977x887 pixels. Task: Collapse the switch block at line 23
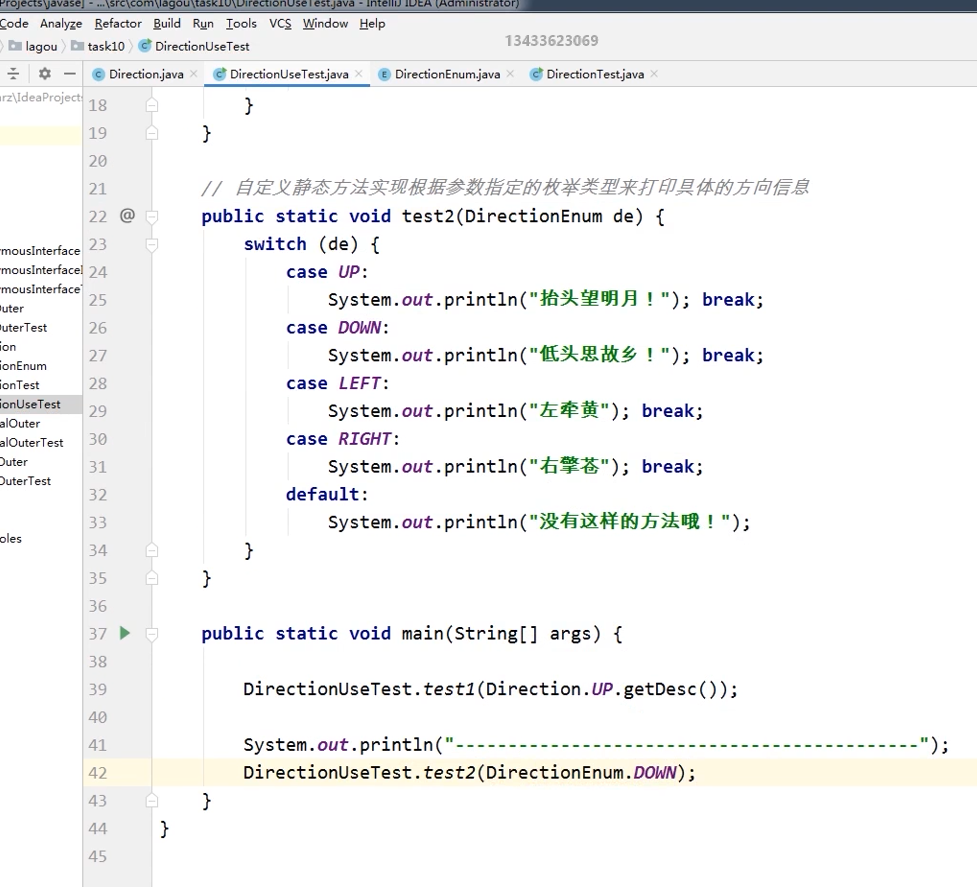[x=151, y=245]
